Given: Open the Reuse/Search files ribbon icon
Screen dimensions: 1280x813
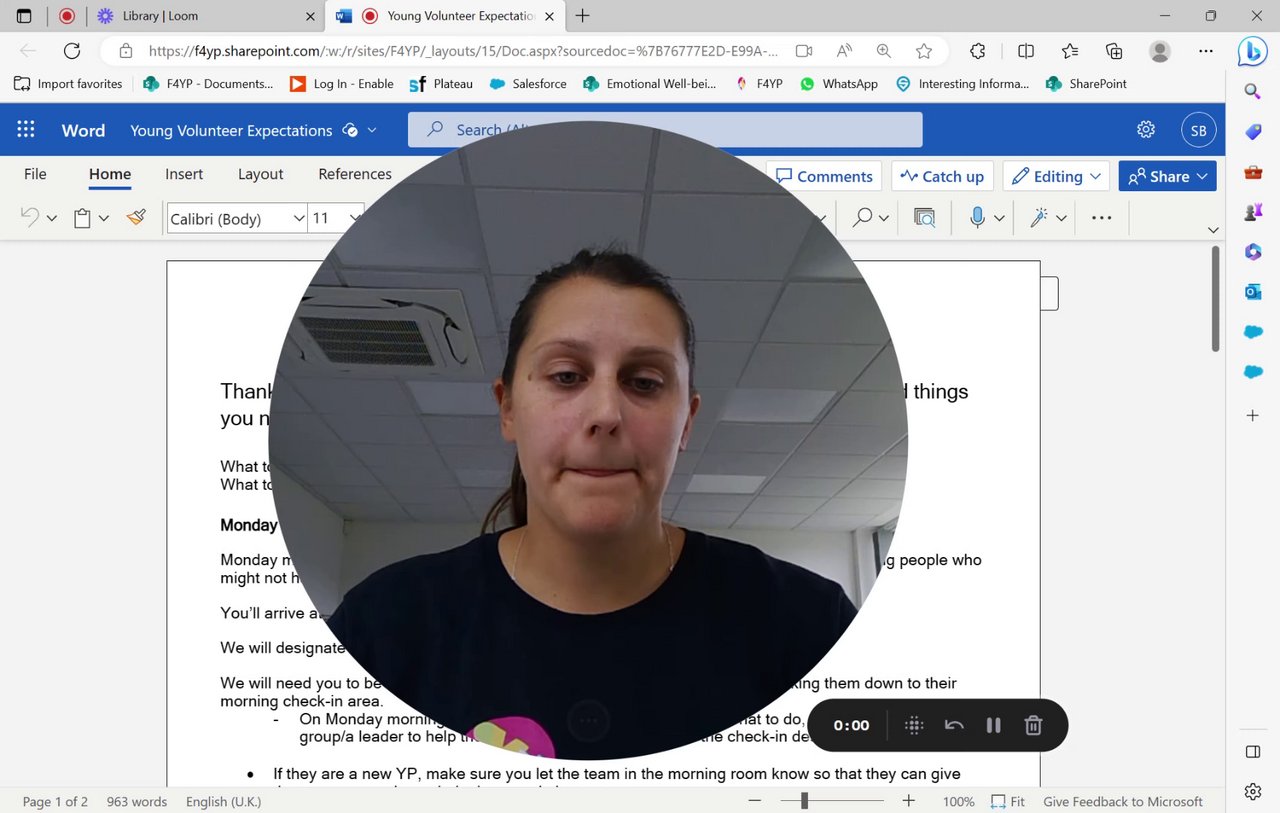Looking at the screenshot, I should tap(925, 217).
